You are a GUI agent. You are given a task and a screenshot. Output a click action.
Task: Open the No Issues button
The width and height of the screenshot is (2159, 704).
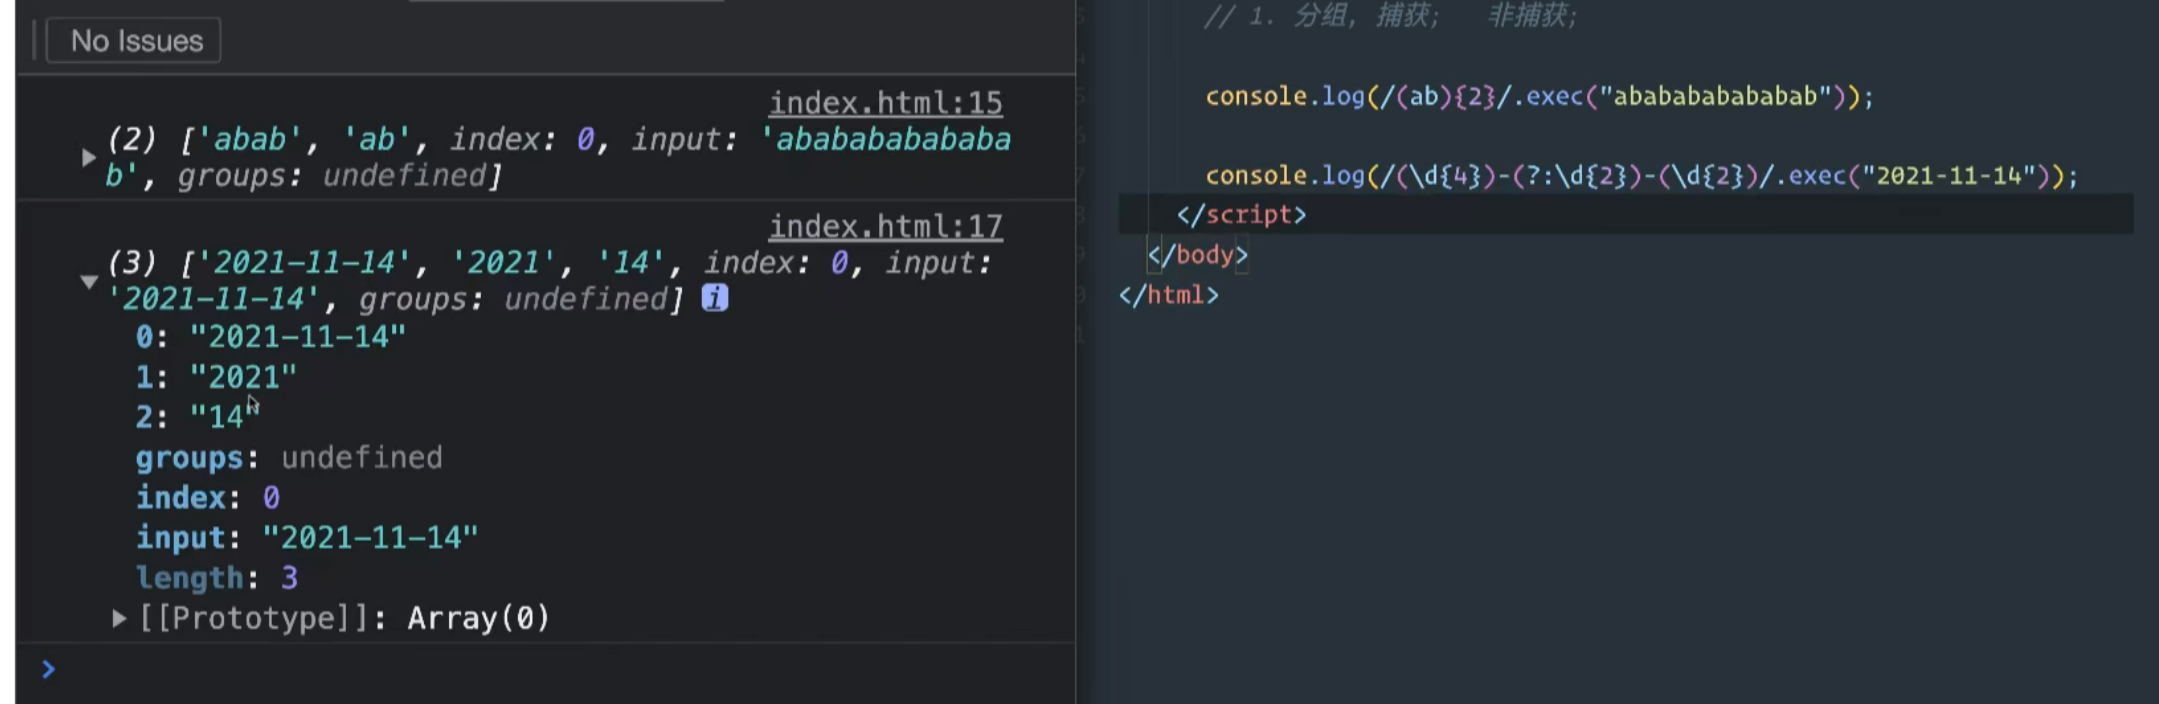tap(134, 41)
